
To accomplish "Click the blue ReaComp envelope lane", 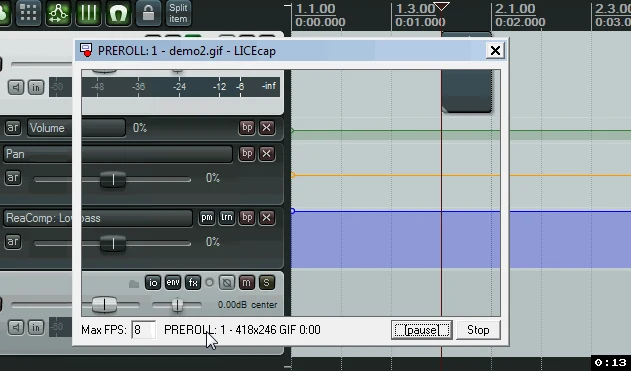I will point(461,239).
